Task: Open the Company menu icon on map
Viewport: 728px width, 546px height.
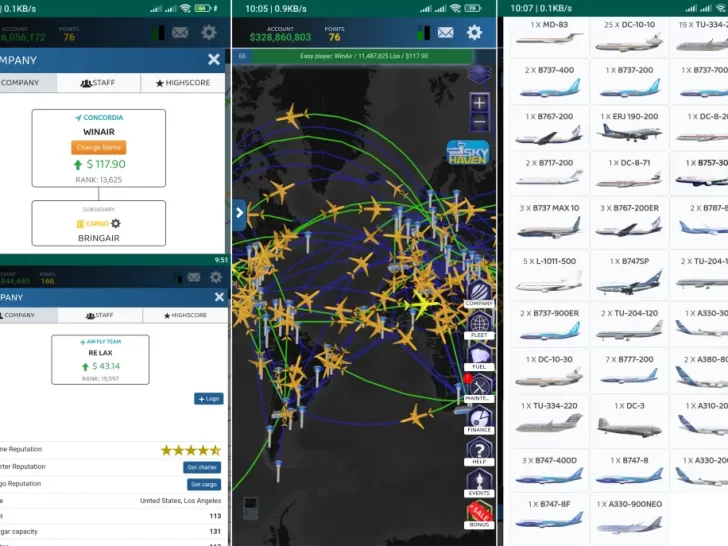Action: point(480,290)
